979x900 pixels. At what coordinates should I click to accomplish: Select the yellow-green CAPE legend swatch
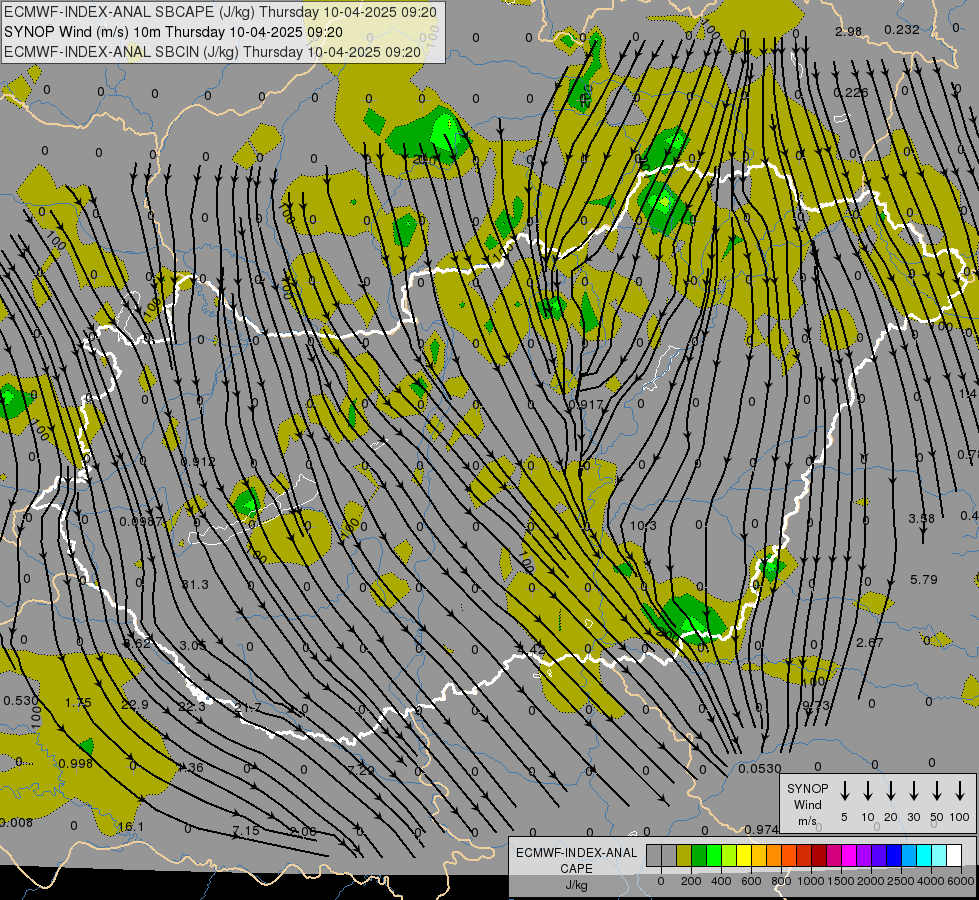click(x=729, y=856)
